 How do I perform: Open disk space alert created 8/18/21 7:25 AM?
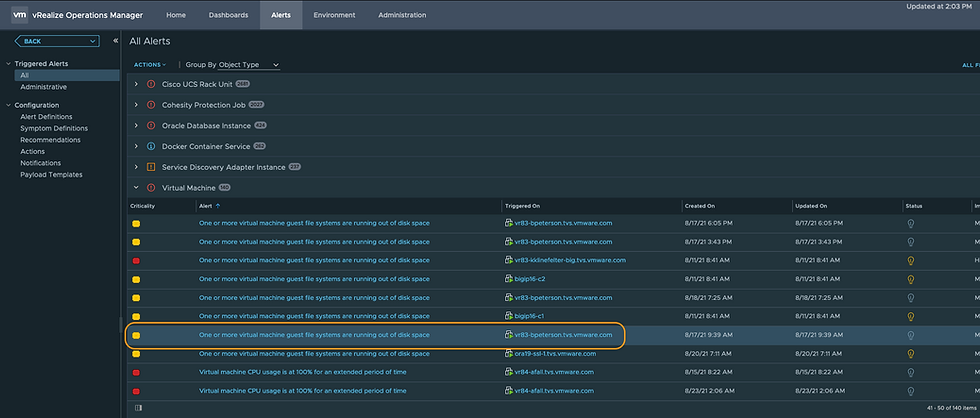click(x=314, y=297)
